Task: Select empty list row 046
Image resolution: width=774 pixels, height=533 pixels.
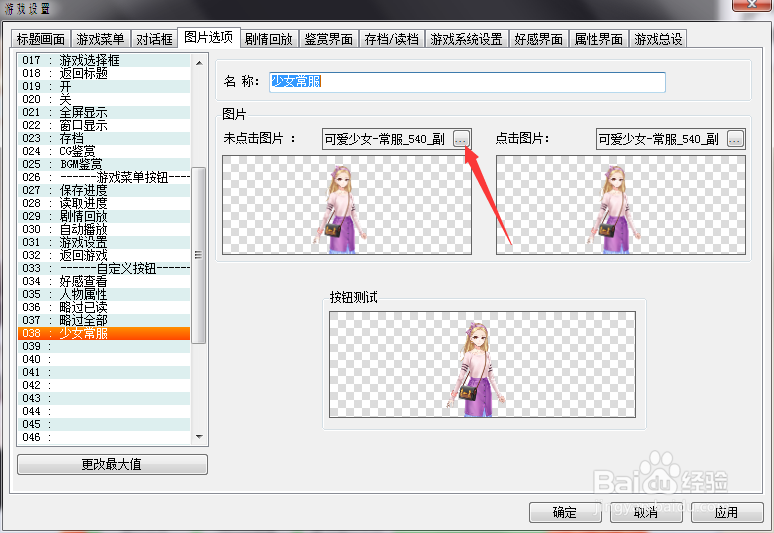Action: point(104,437)
